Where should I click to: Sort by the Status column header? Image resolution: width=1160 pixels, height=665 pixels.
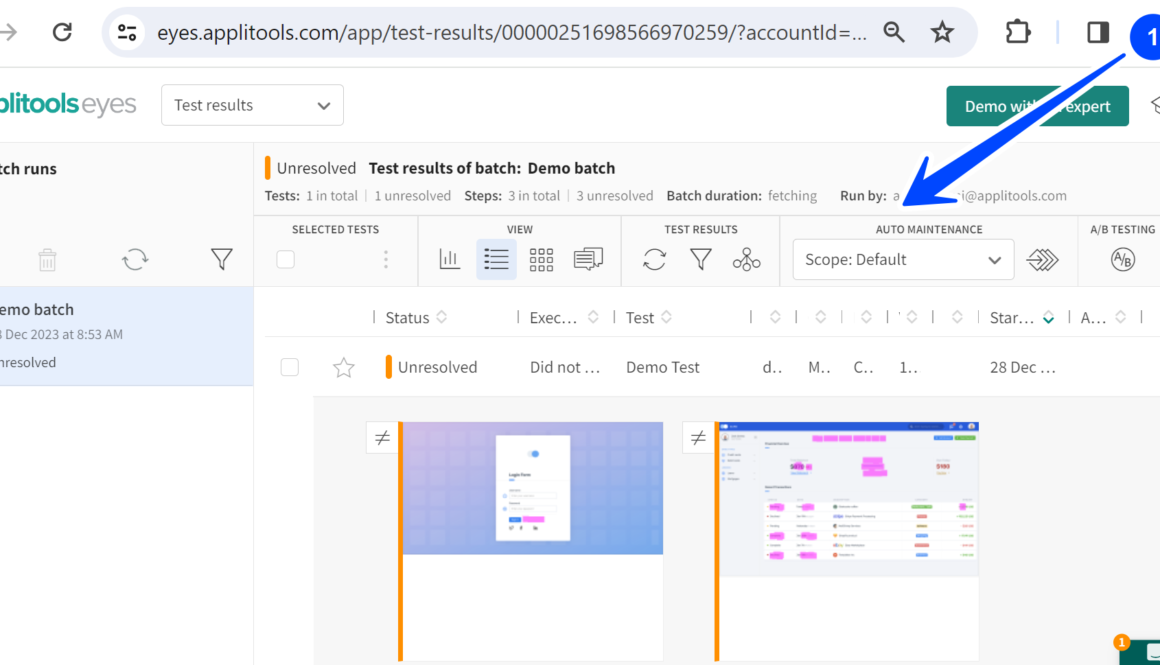tap(408, 317)
